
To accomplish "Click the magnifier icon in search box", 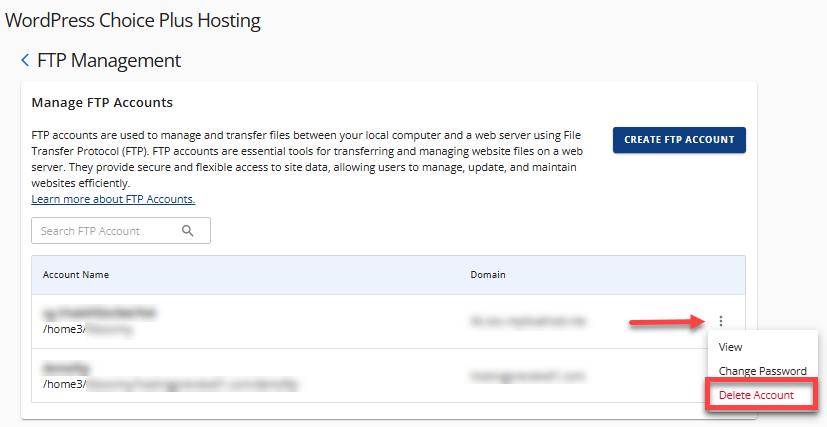I will point(187,231).
